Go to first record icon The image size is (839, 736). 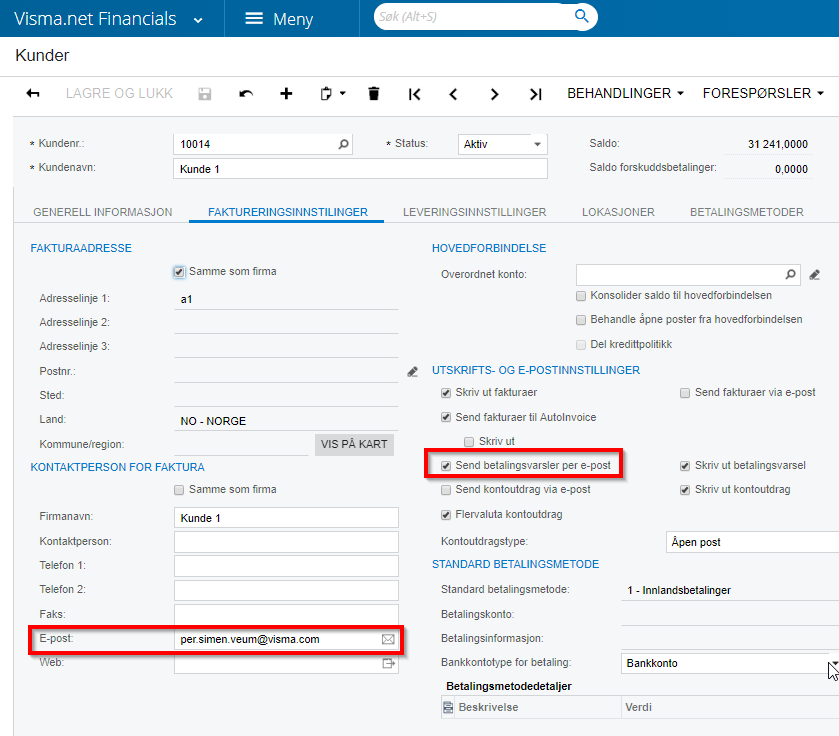(414, 94)
